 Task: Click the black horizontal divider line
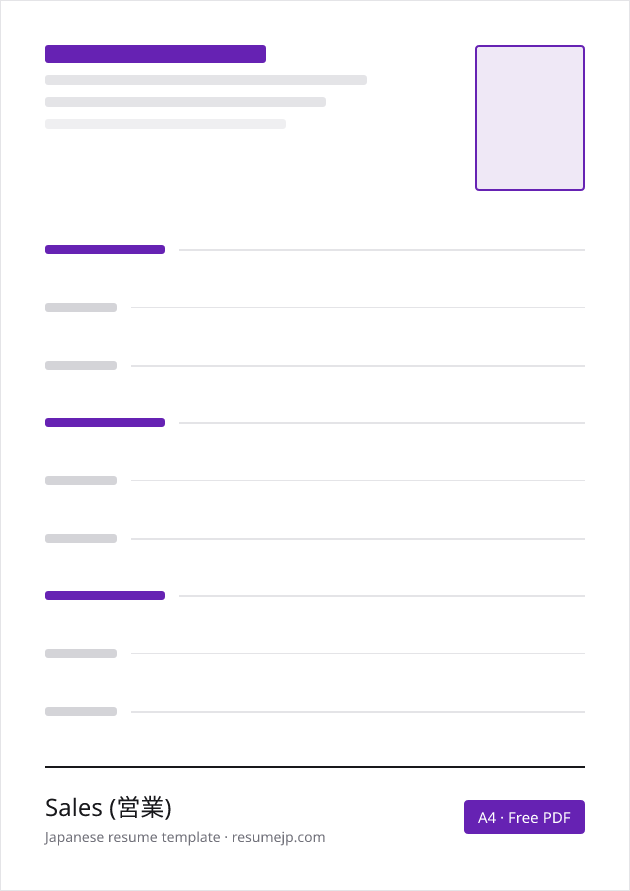(315, 767)
